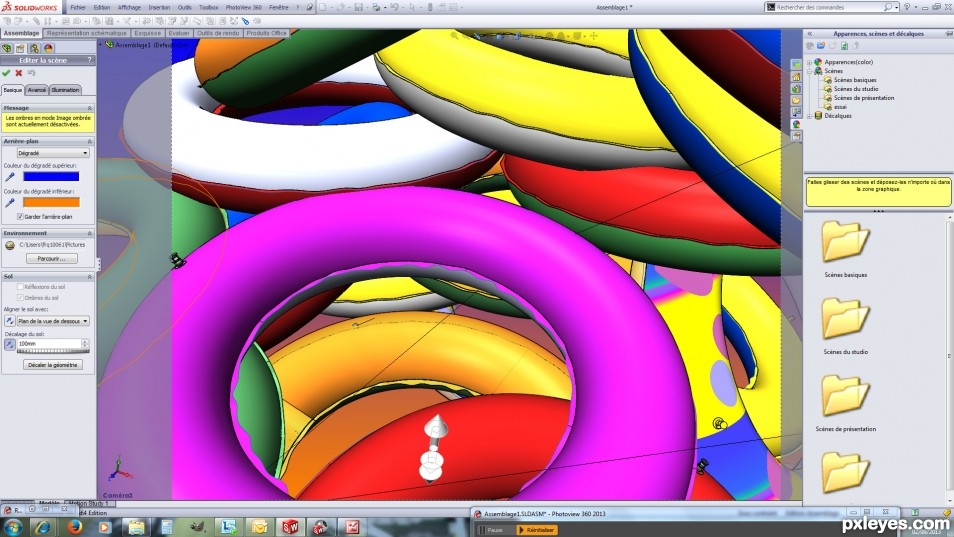Confirm scene edits with green checkmark
954x537 pixels.
click(6, 73)
